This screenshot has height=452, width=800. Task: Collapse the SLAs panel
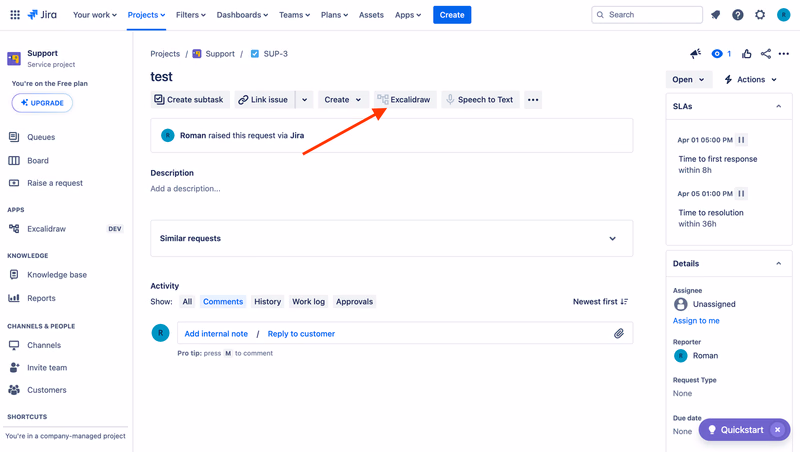pyautogui.click(x=779, y=106)
